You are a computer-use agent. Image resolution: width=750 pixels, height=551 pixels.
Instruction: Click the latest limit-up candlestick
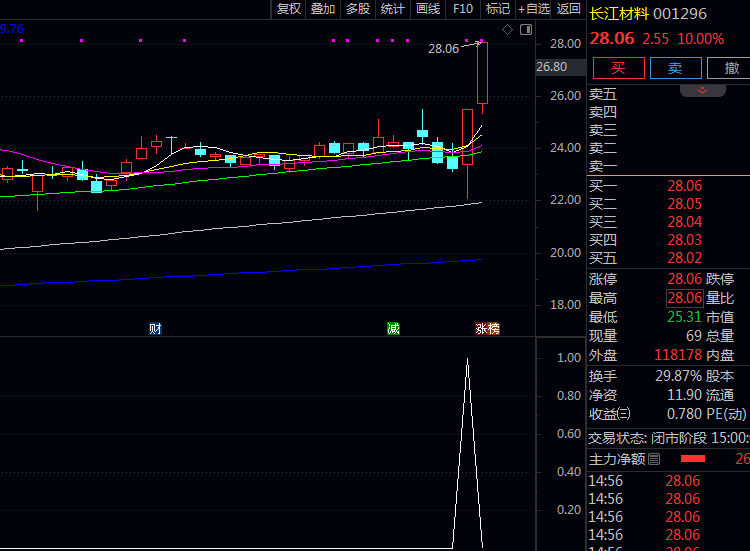pyautogui.click(x=482, y=73)
